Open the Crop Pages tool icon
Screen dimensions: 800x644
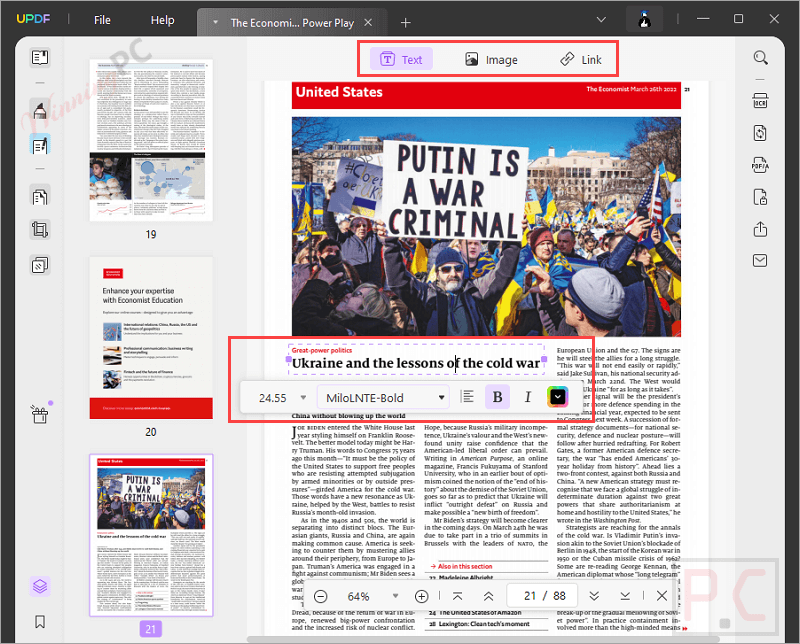(40, 230)
